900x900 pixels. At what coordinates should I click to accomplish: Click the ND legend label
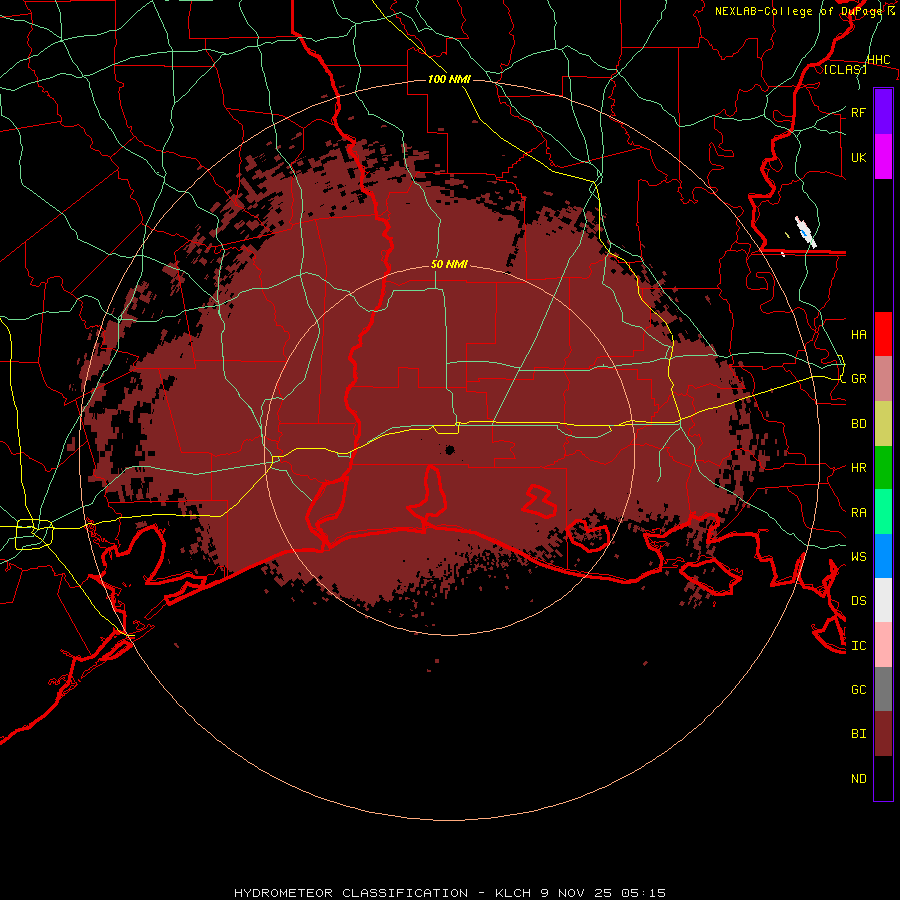[x=858, y=778]
